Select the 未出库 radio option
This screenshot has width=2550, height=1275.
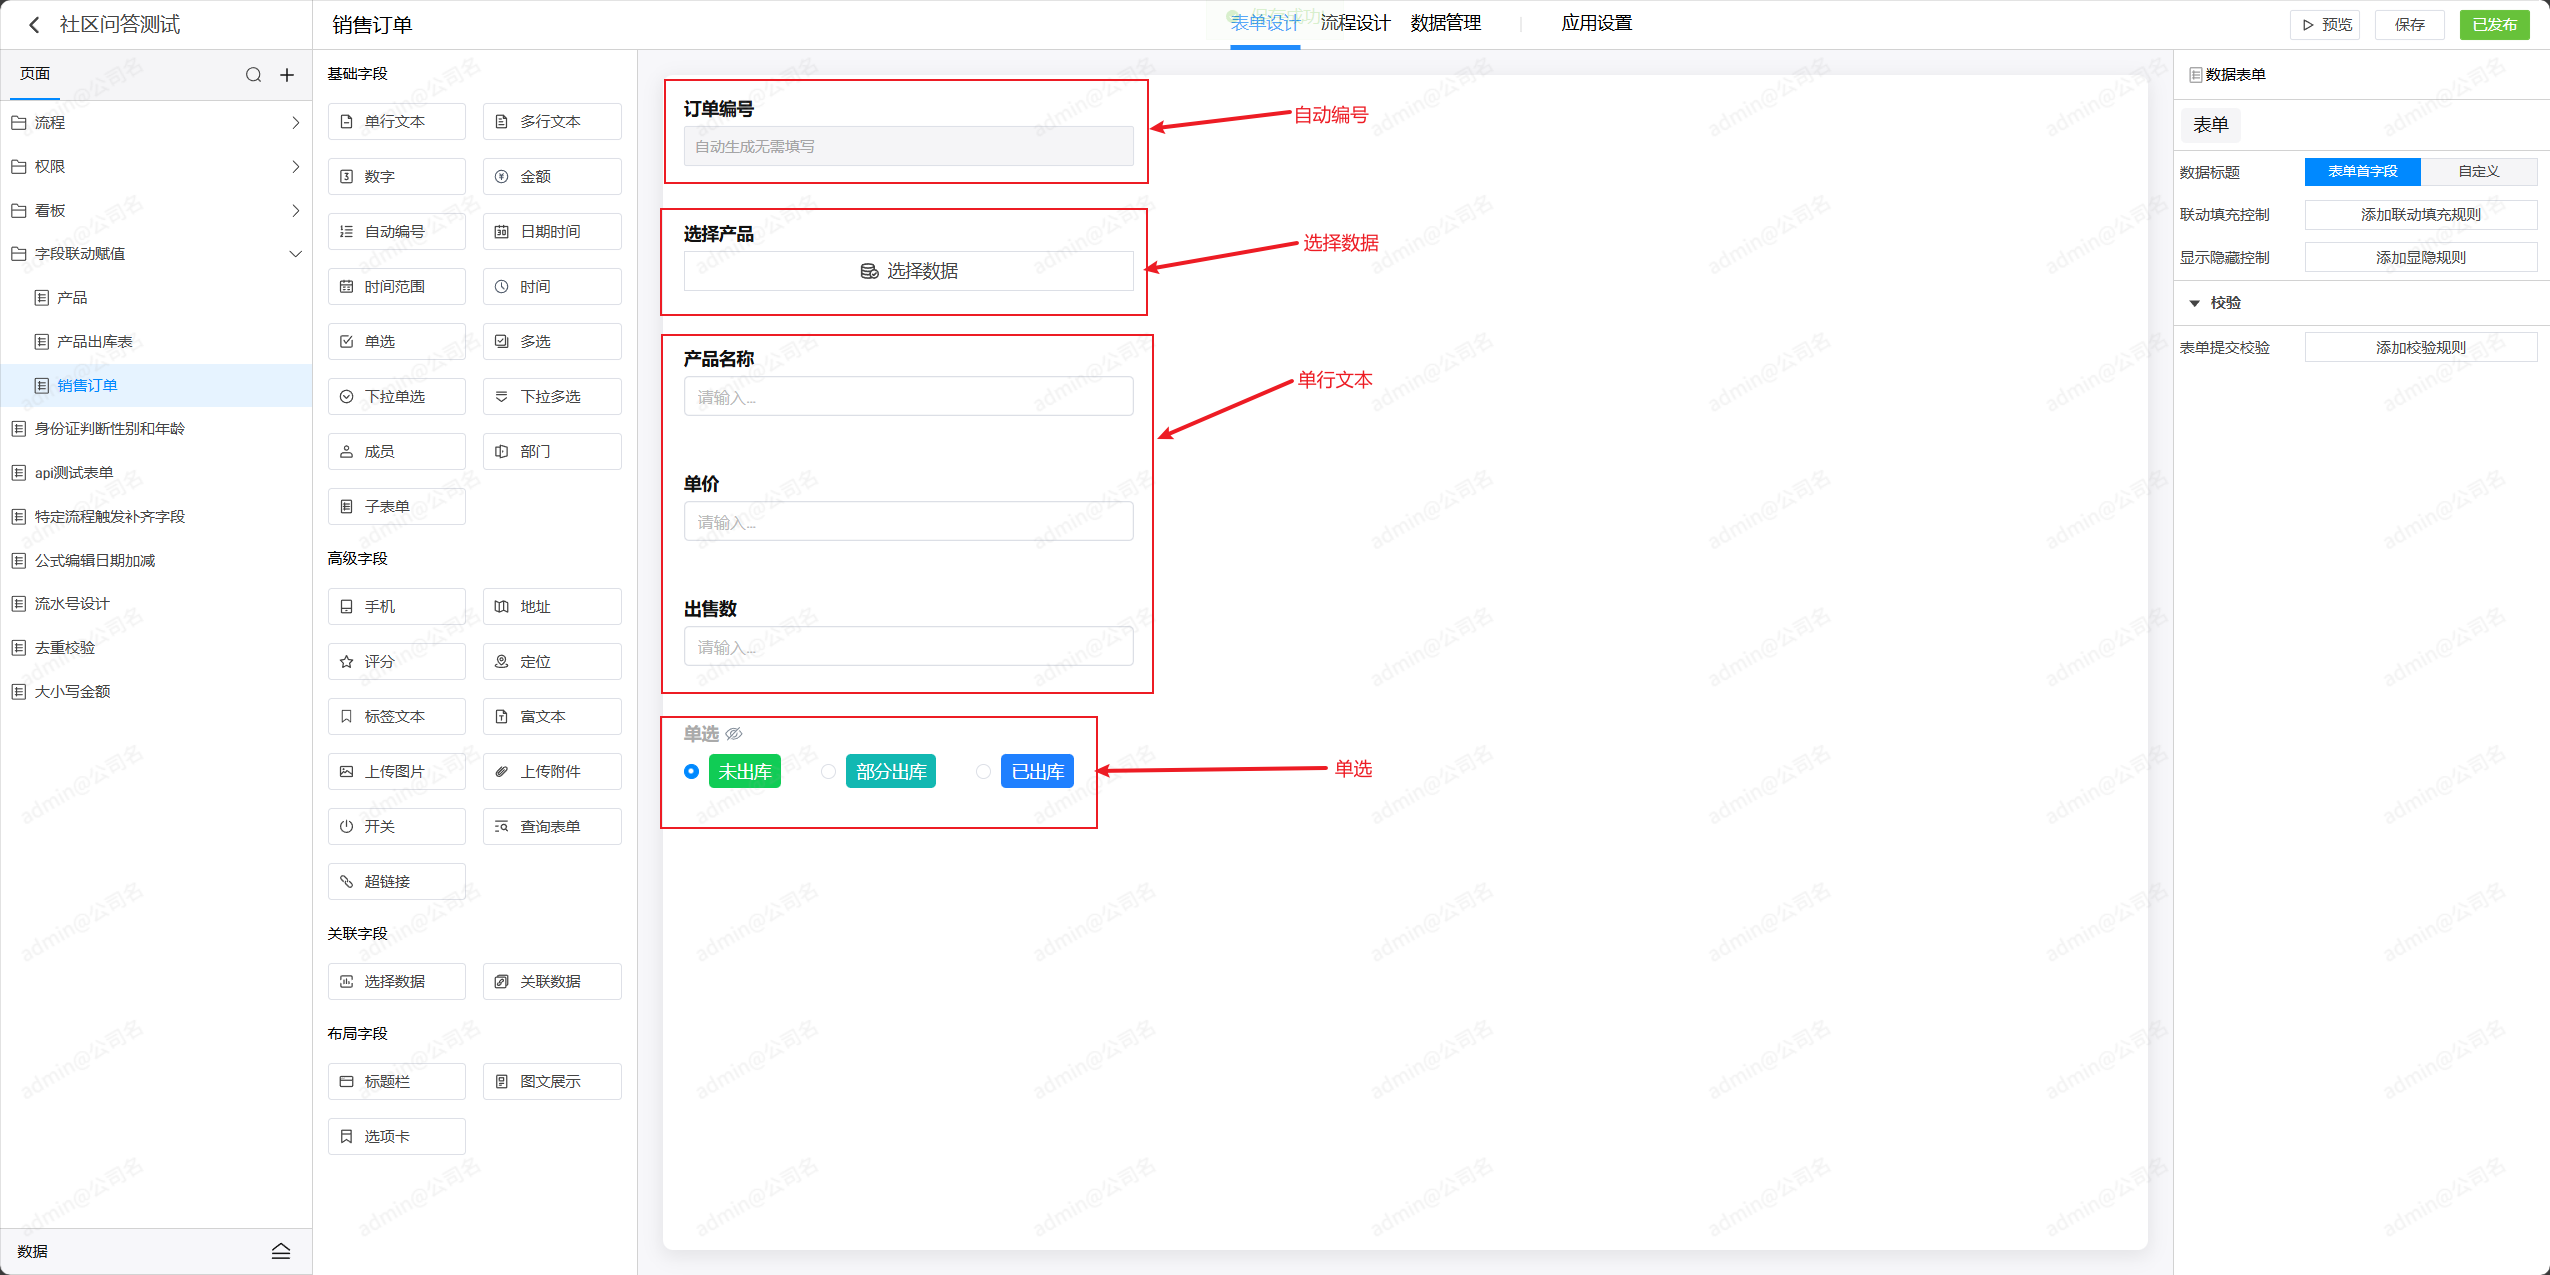click(x=691, y=772)
